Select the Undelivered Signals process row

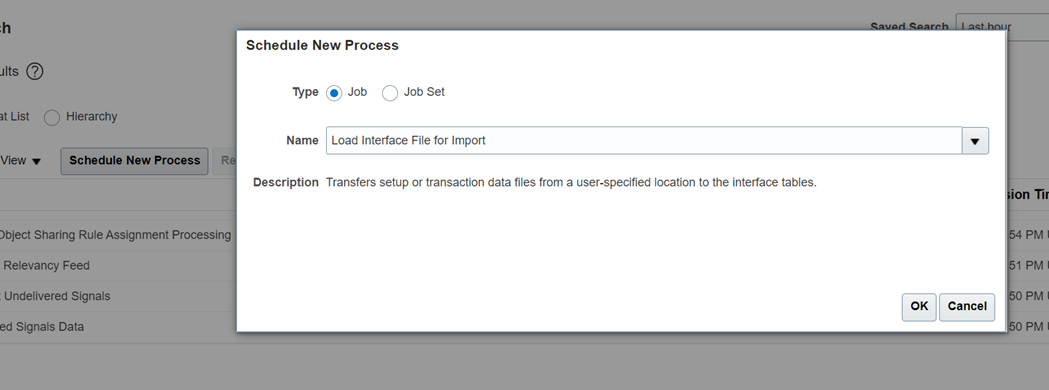click(56, 296)
